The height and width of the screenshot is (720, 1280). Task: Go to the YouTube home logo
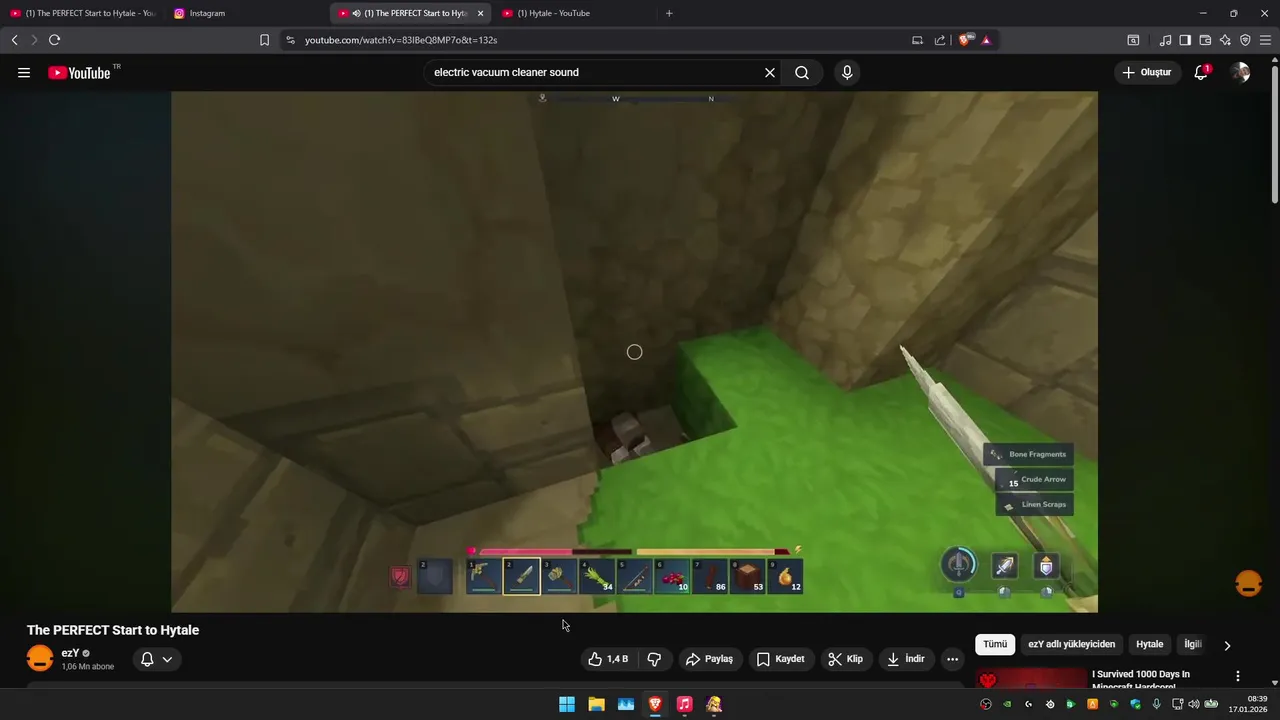coord(79,73)
